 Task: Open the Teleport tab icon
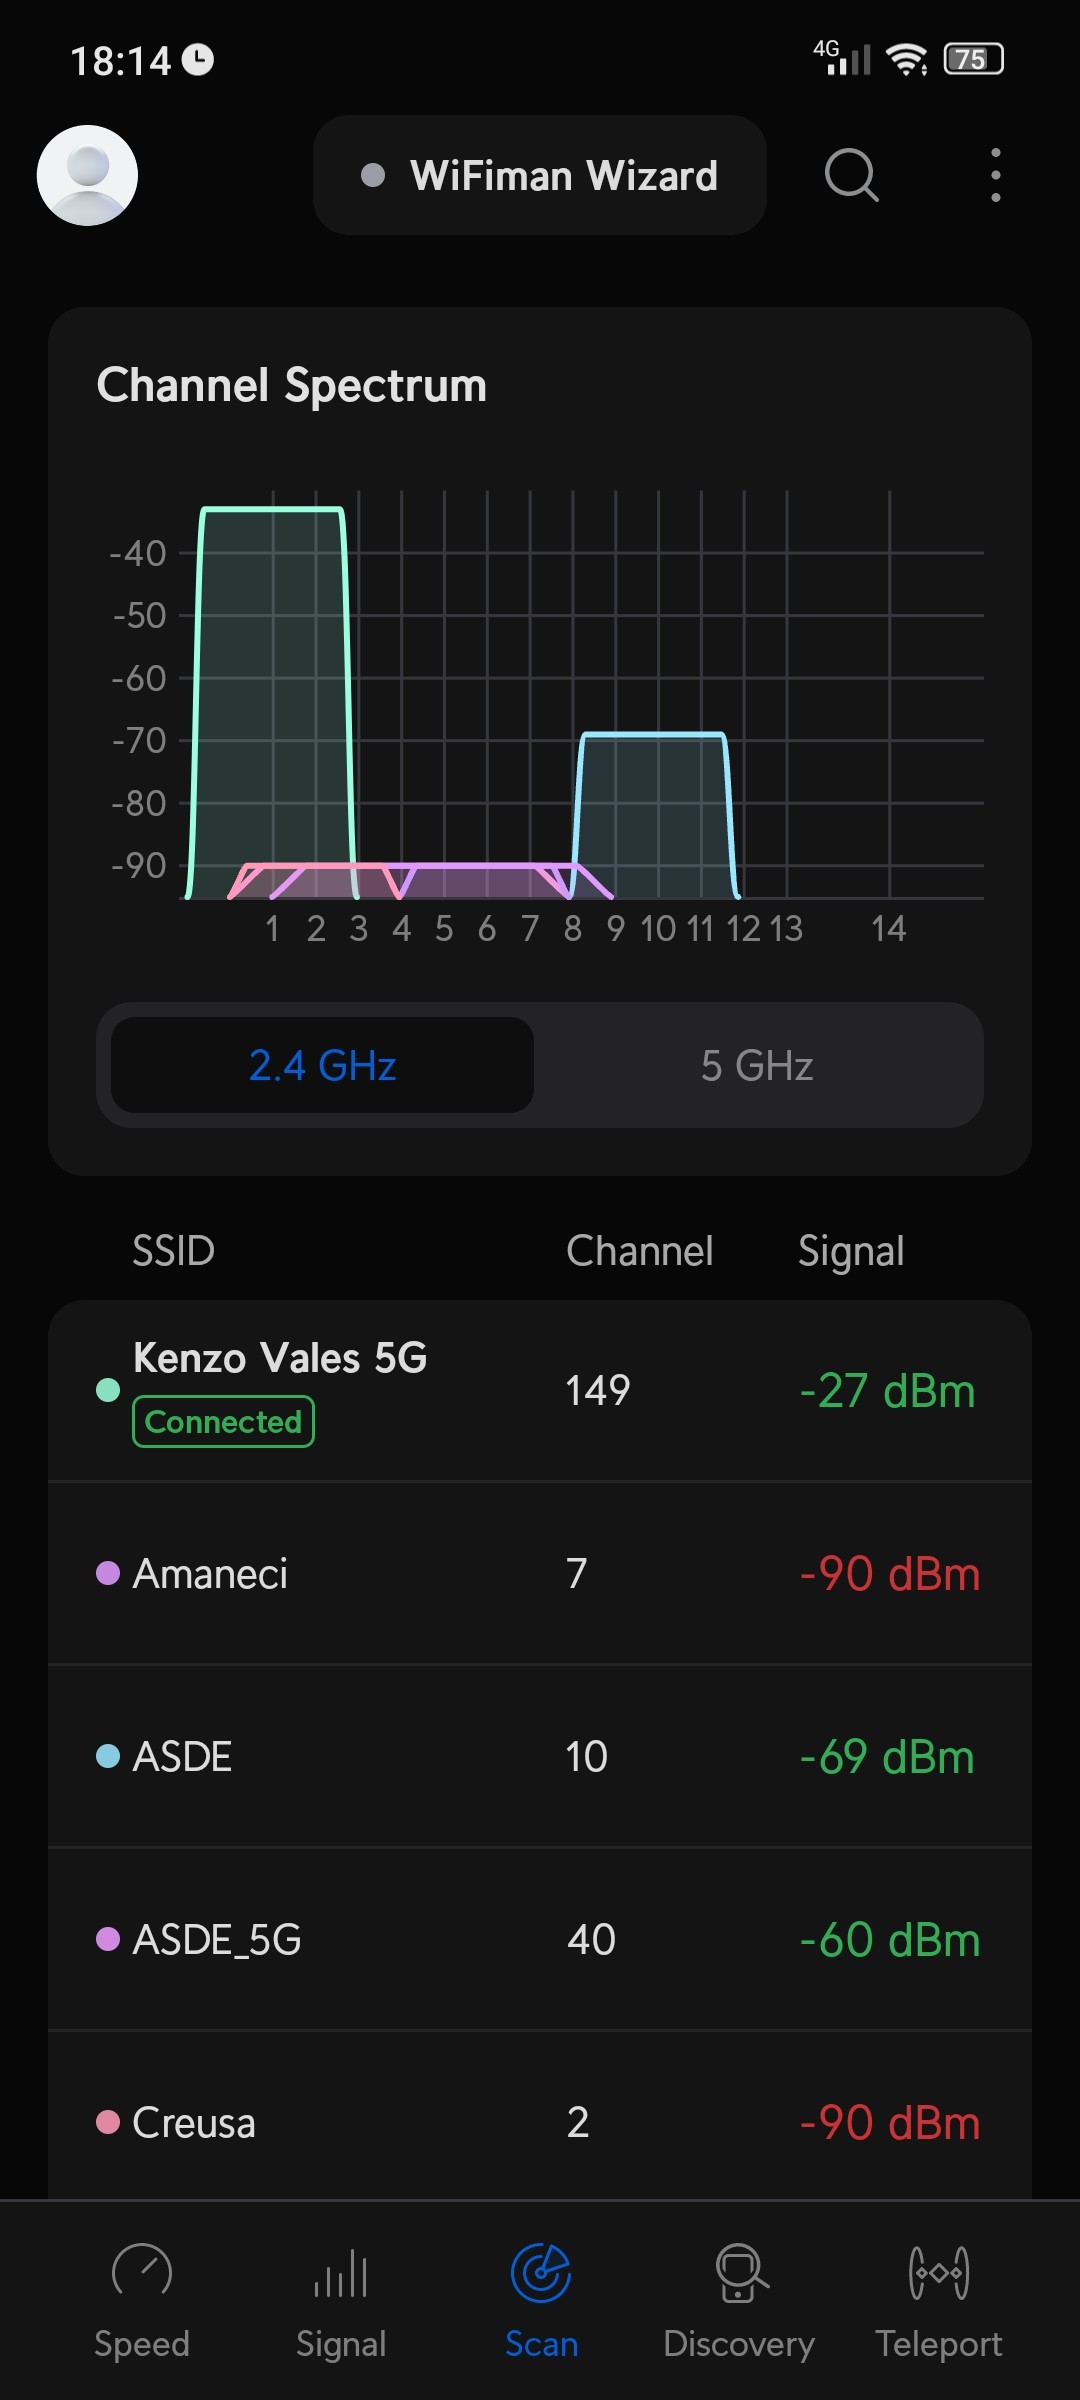pos(939,2272)
